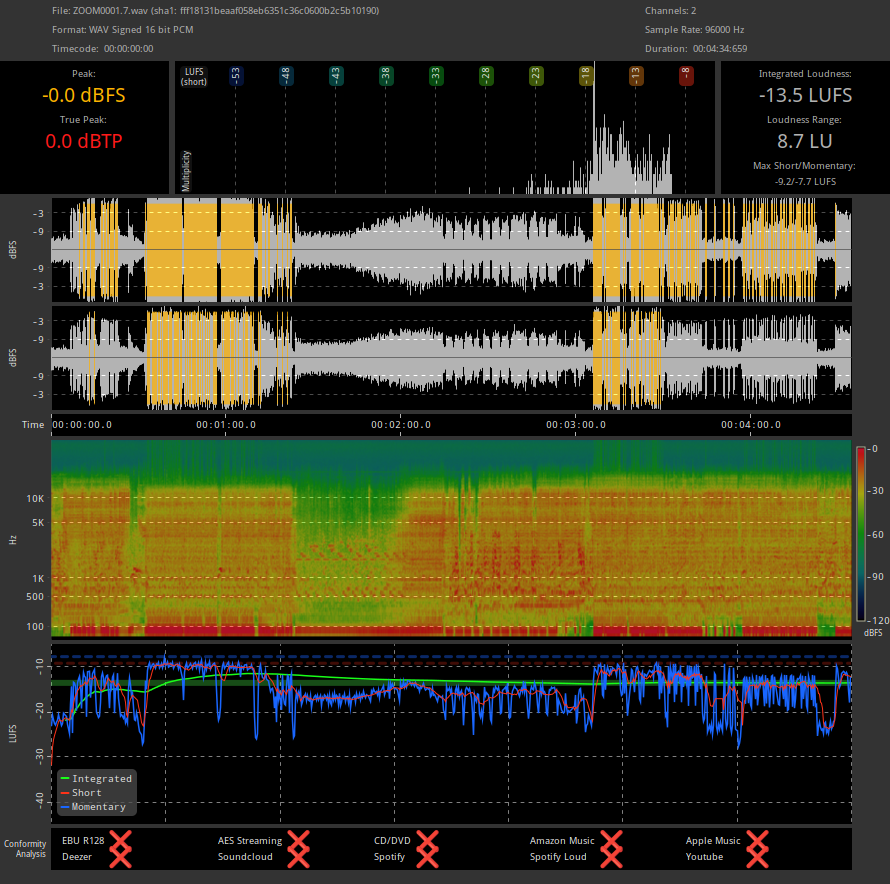Click the fail icon next to Spotify Loud
This screenshot has width=890, height=884.
point(611,856)
